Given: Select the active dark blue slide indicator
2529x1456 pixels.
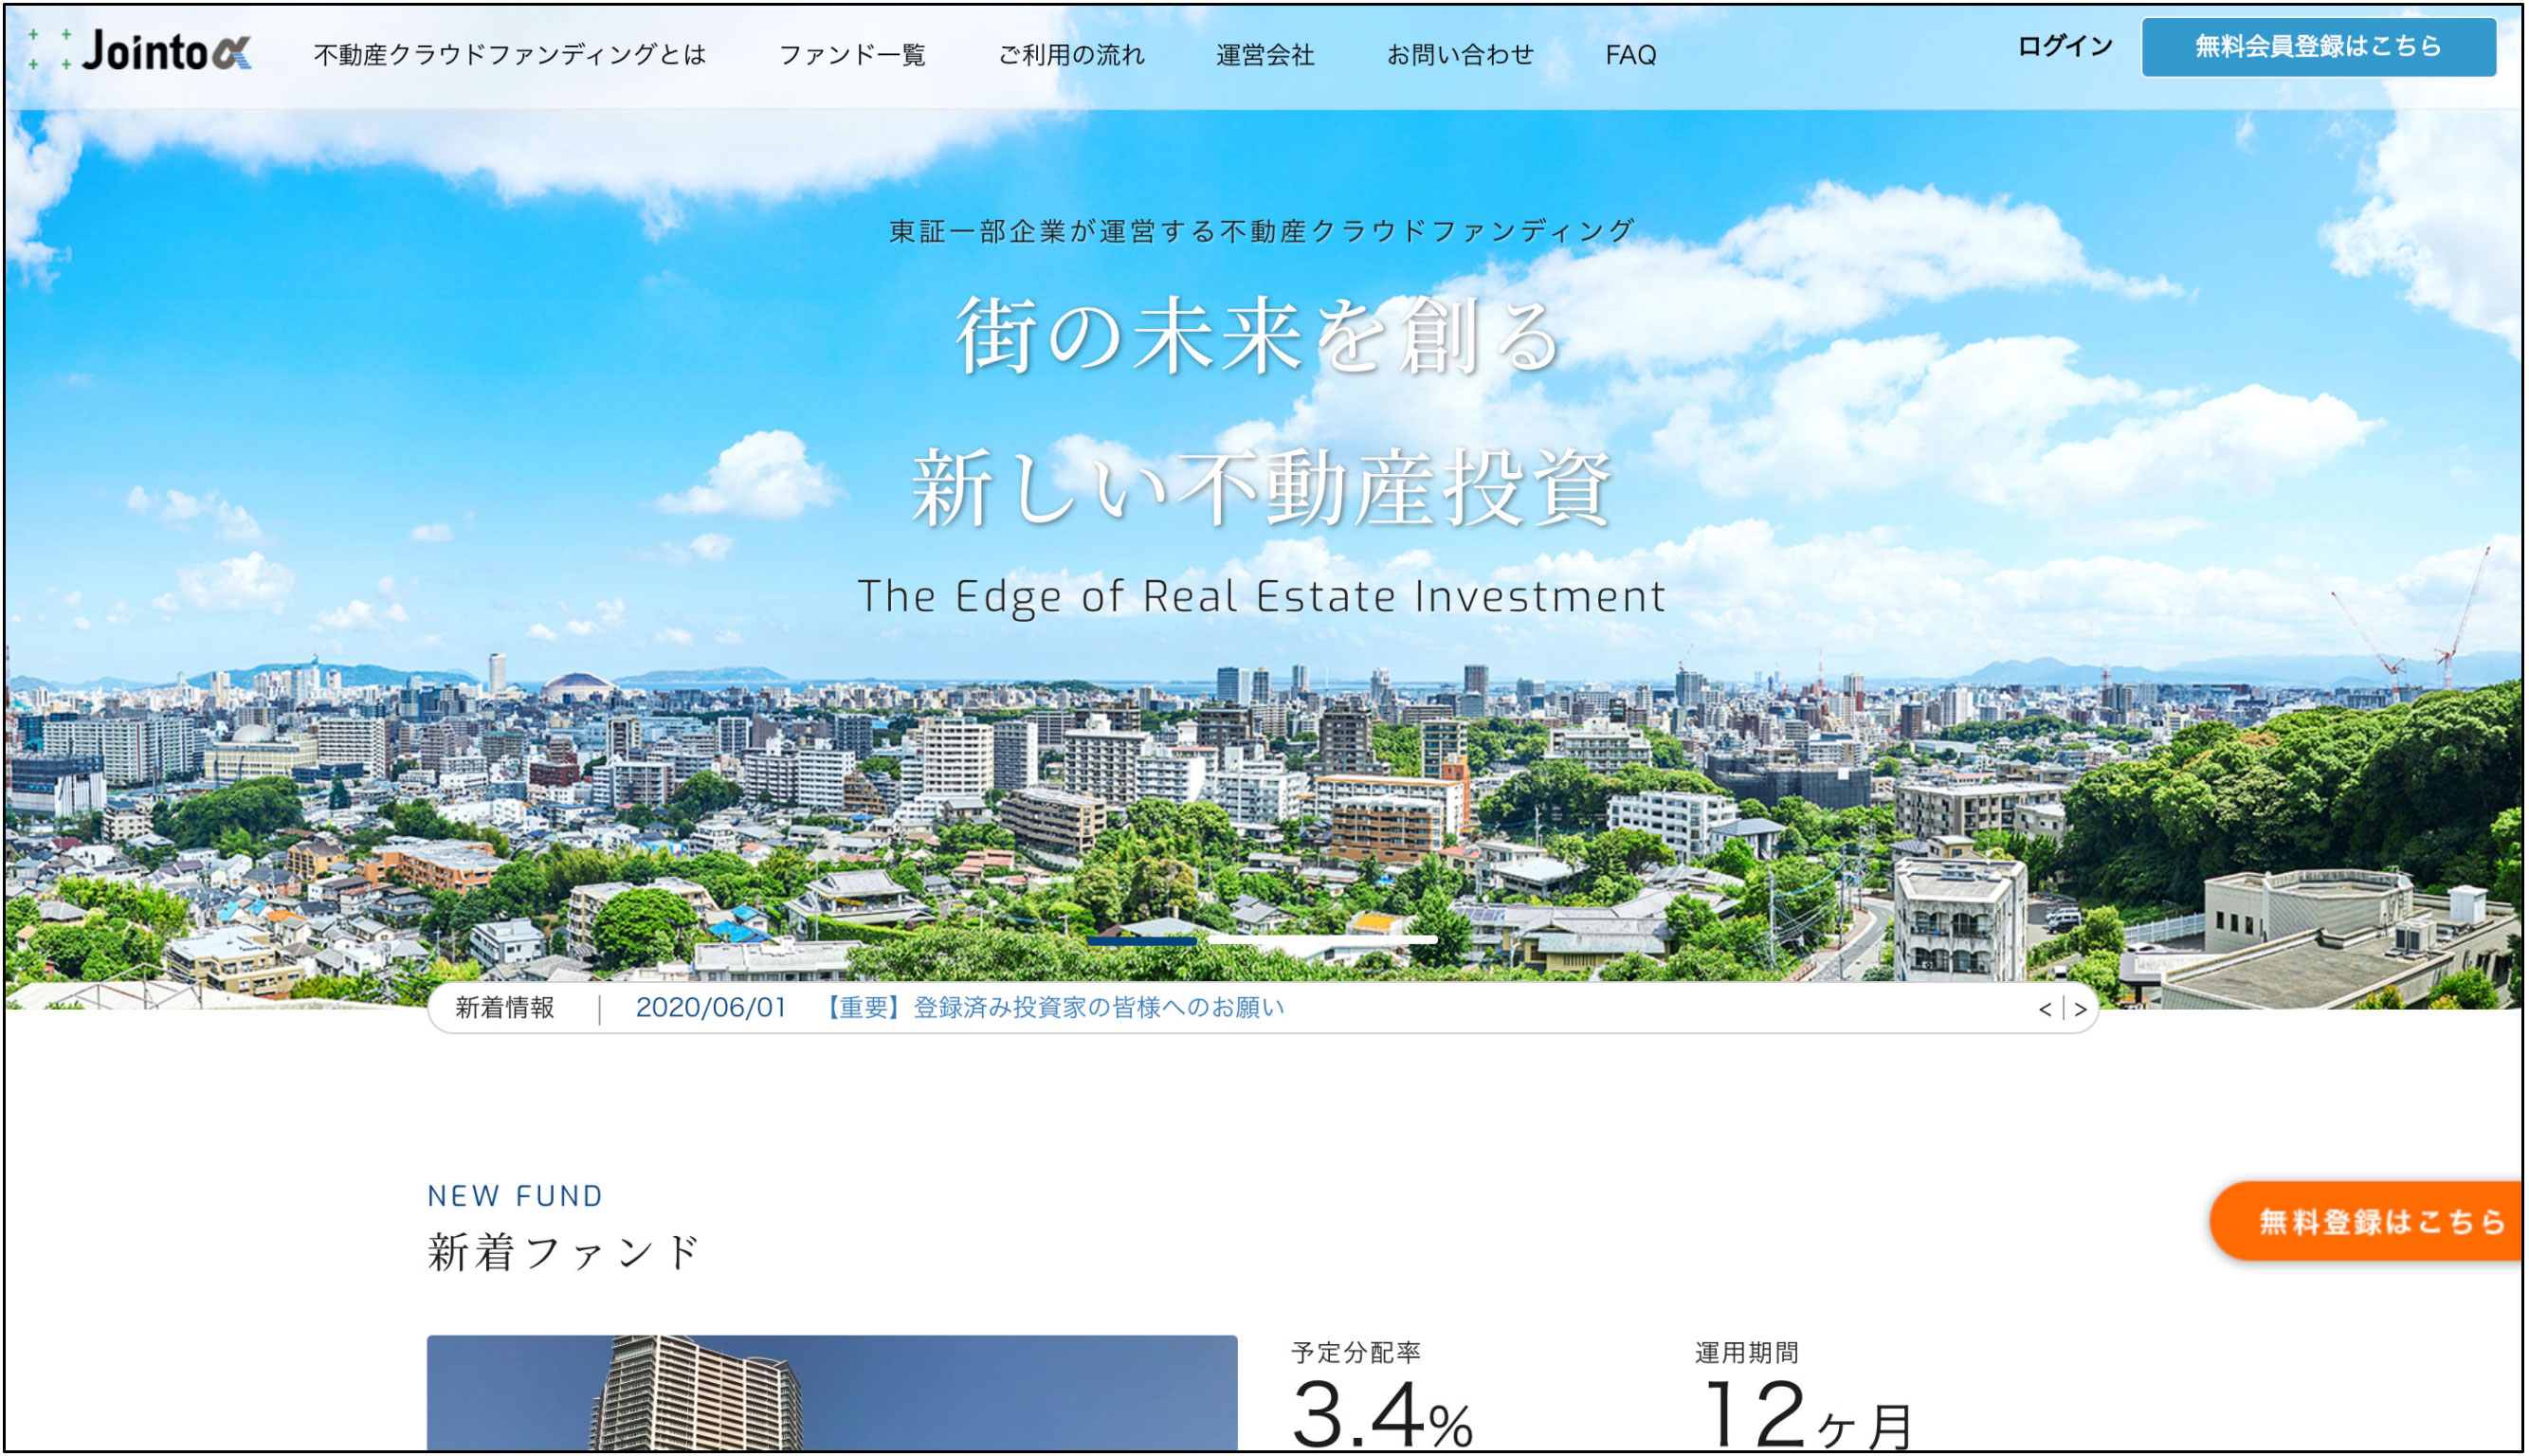Looking at the screenshot, I should (1142, 941).
